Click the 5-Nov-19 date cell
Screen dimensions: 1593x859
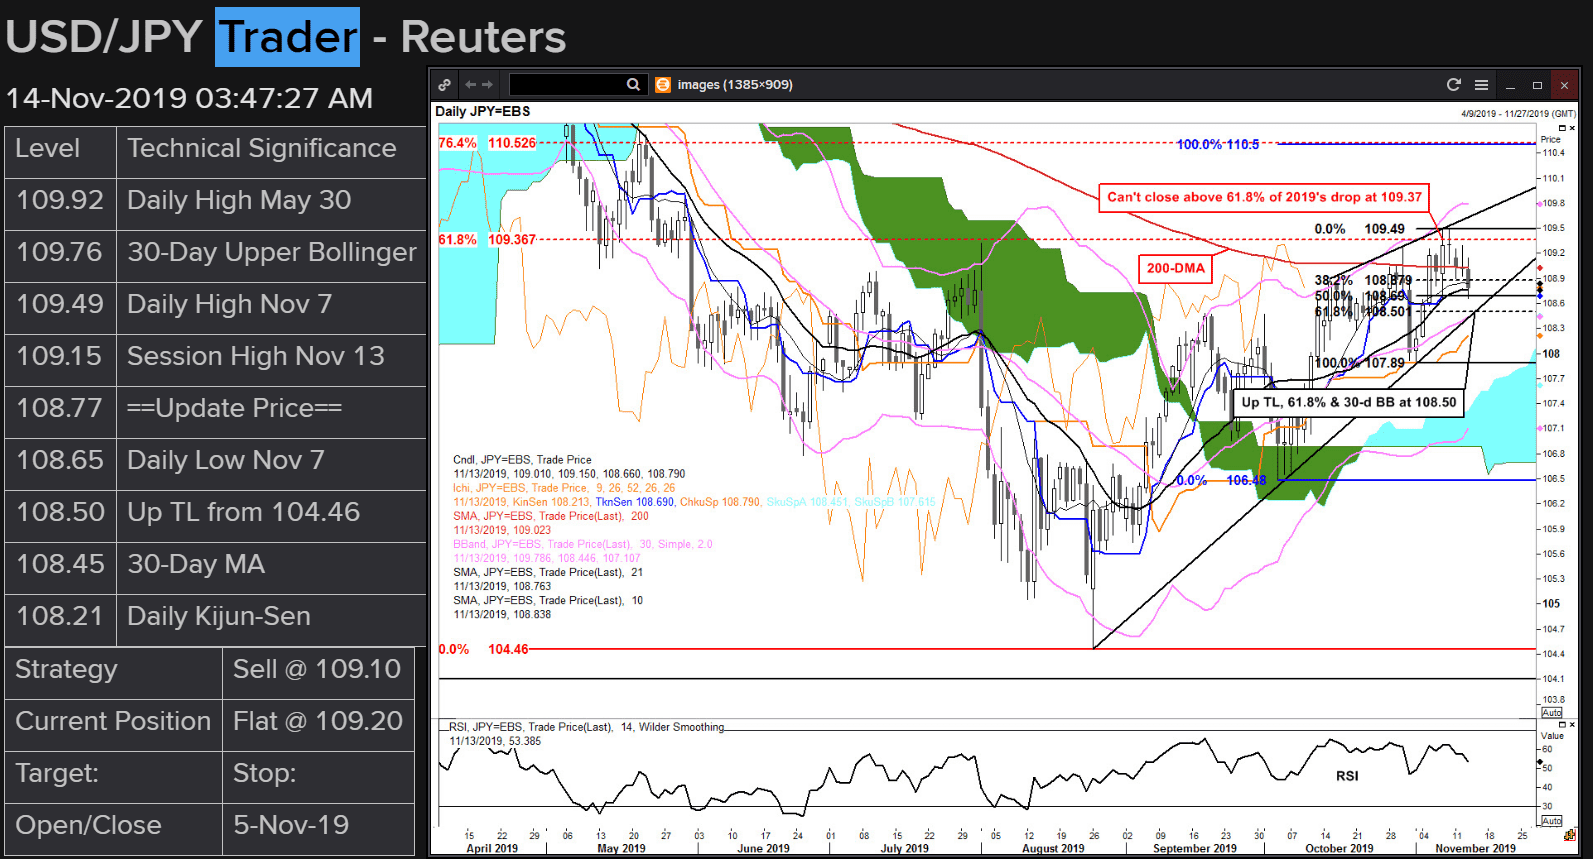(318, 829)
